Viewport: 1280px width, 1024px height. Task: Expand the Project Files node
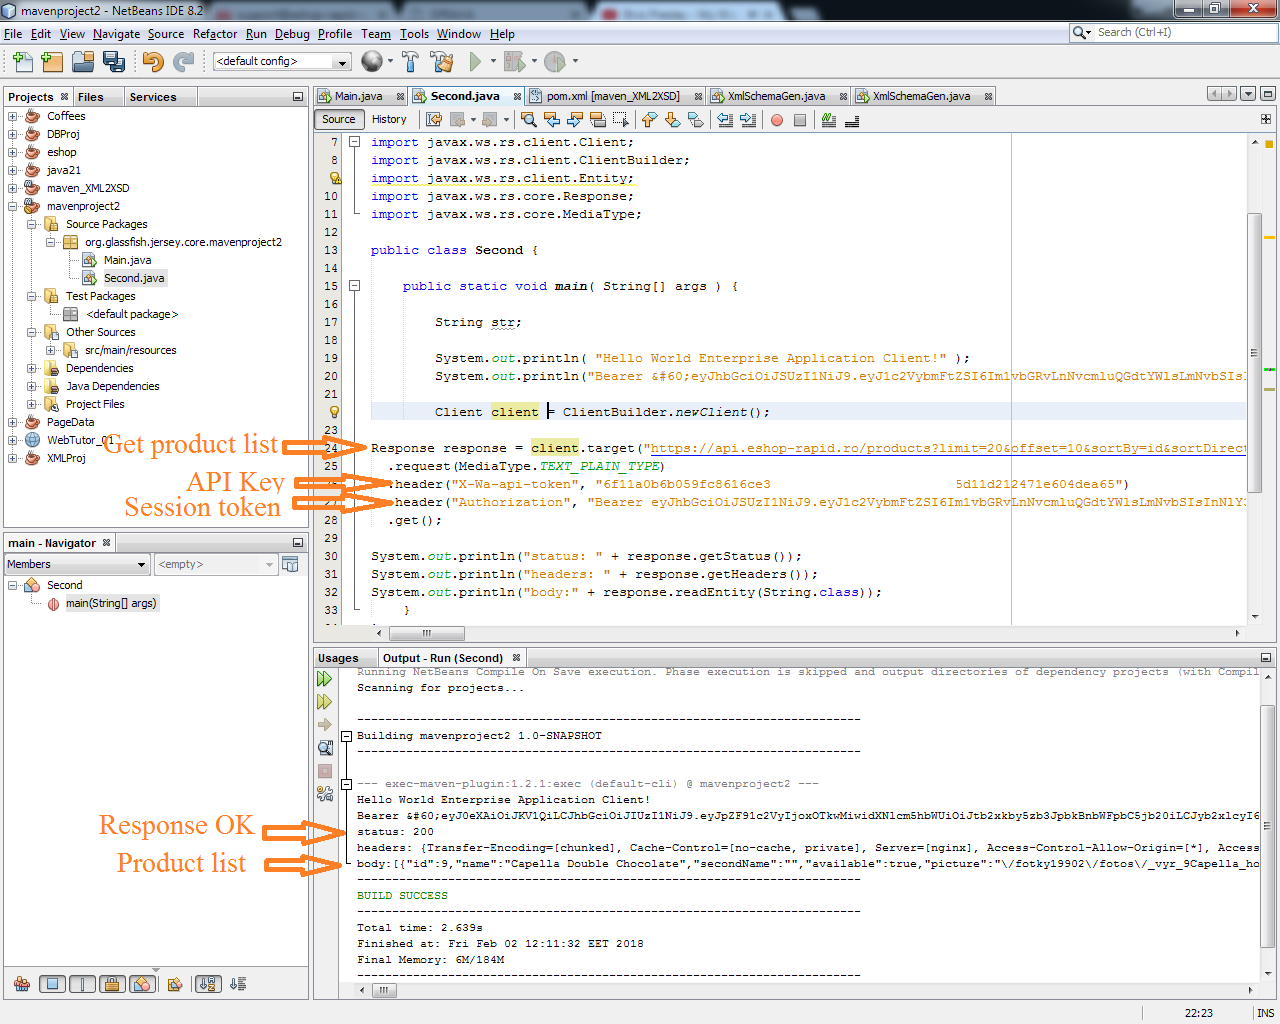(32, 404)
